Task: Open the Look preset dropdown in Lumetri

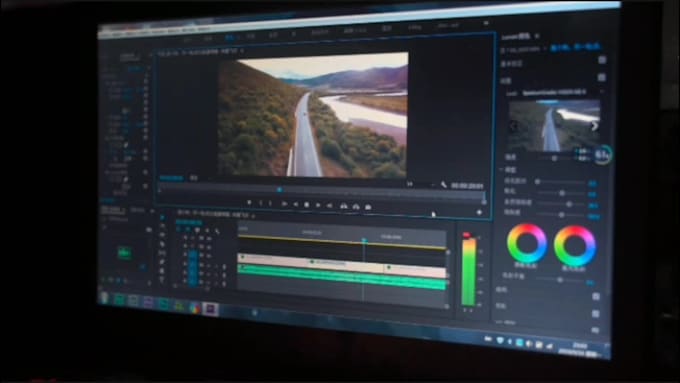Action: (x=561, y=92)
